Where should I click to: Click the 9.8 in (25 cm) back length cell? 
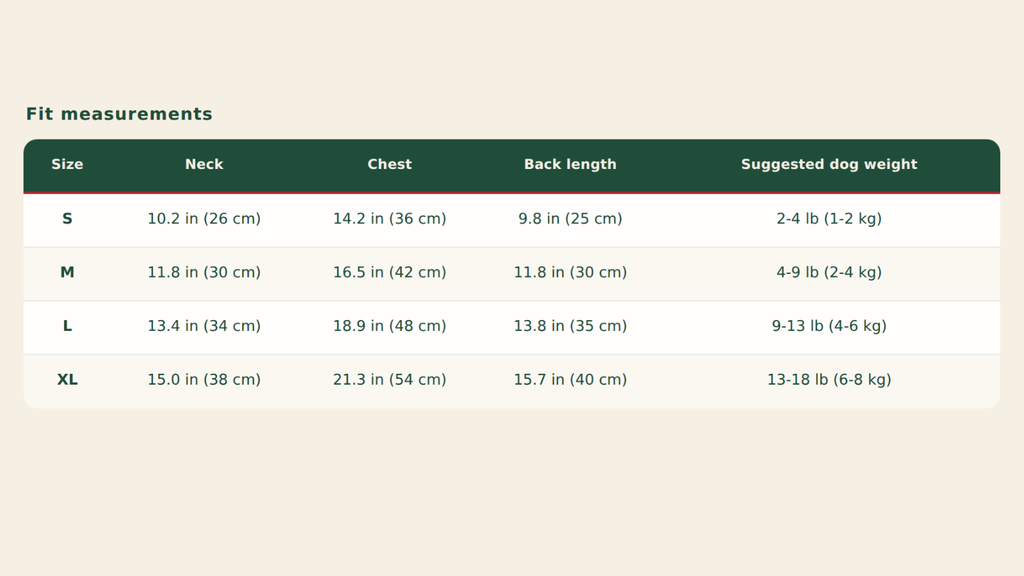[570, 219]
